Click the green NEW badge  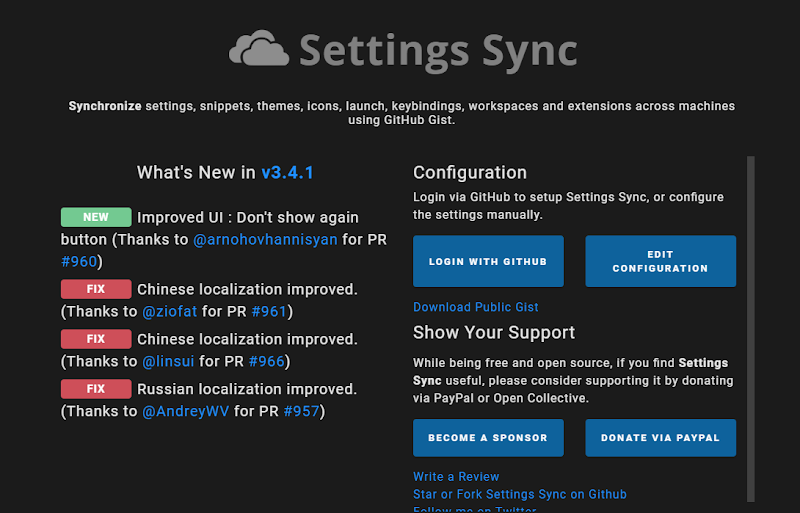pyautogui.click(x=96, y=217)
